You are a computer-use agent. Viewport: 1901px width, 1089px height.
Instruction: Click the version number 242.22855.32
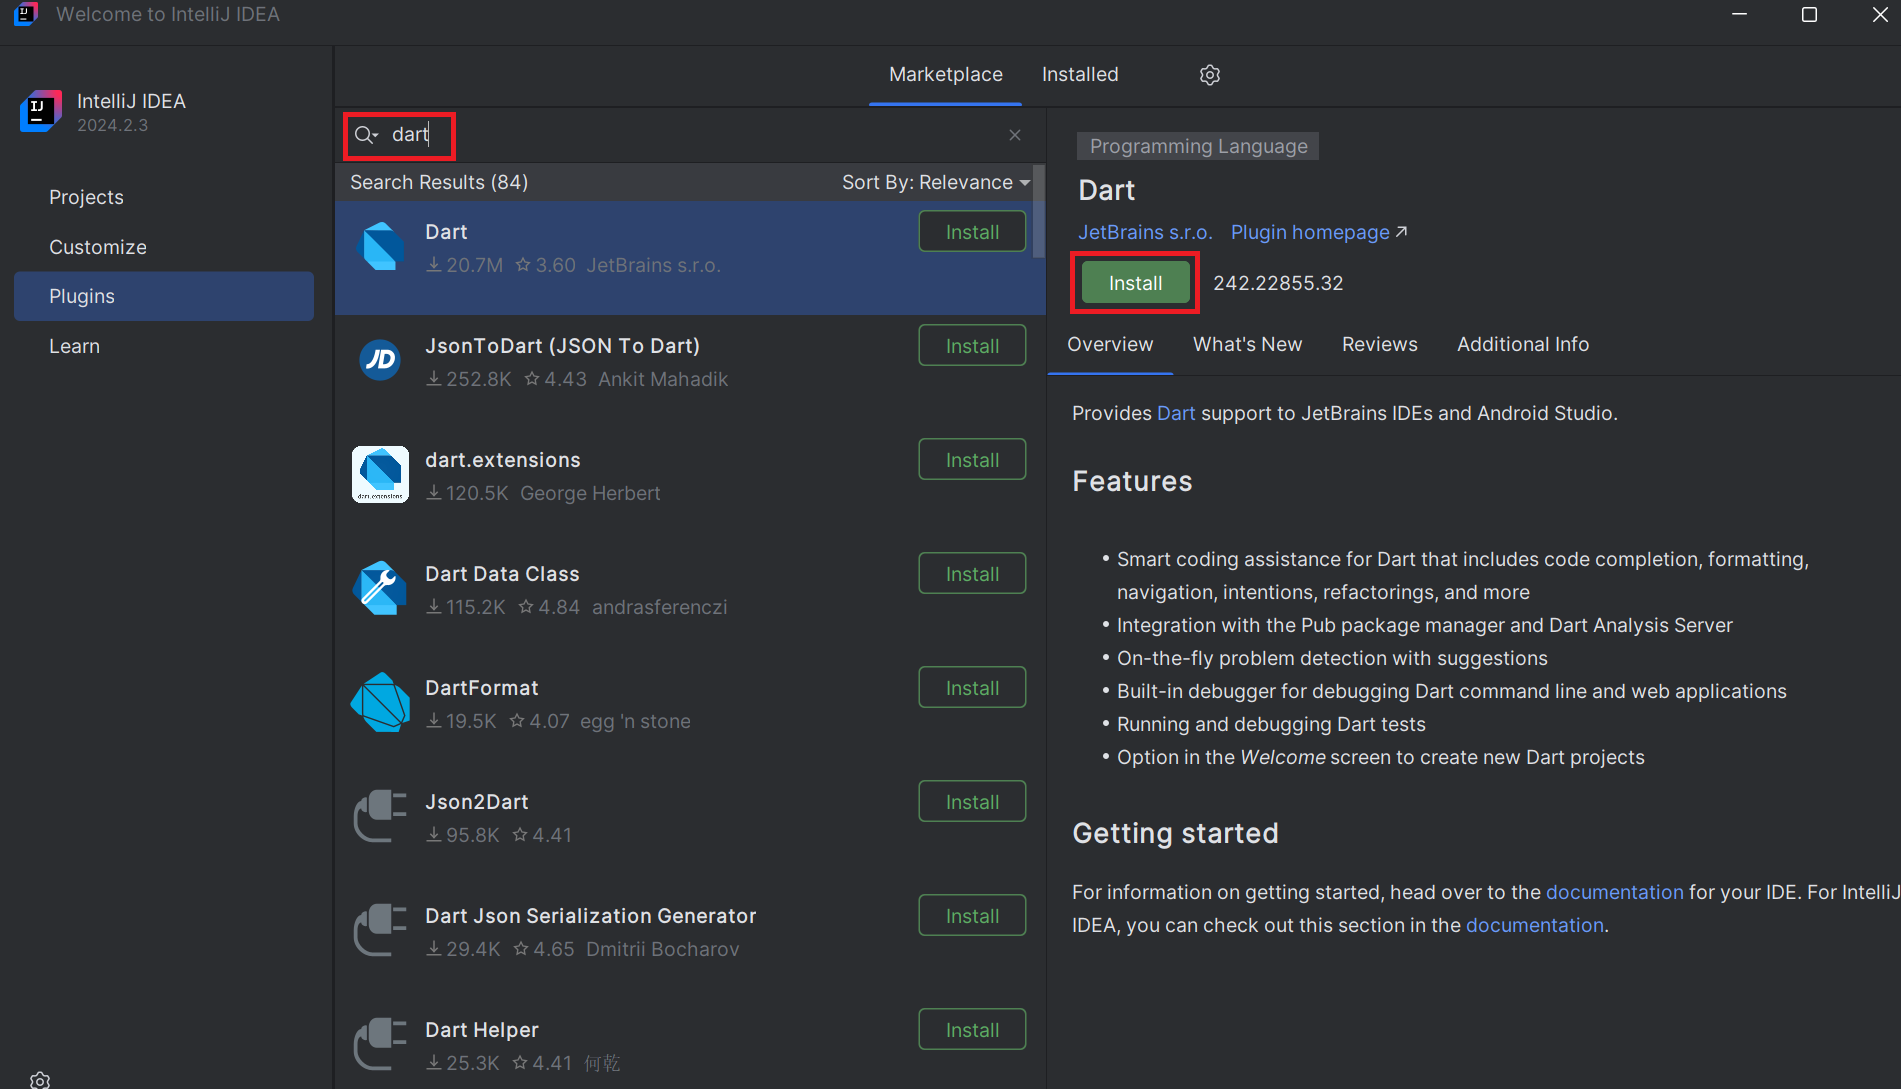(x=1278, y=283)
